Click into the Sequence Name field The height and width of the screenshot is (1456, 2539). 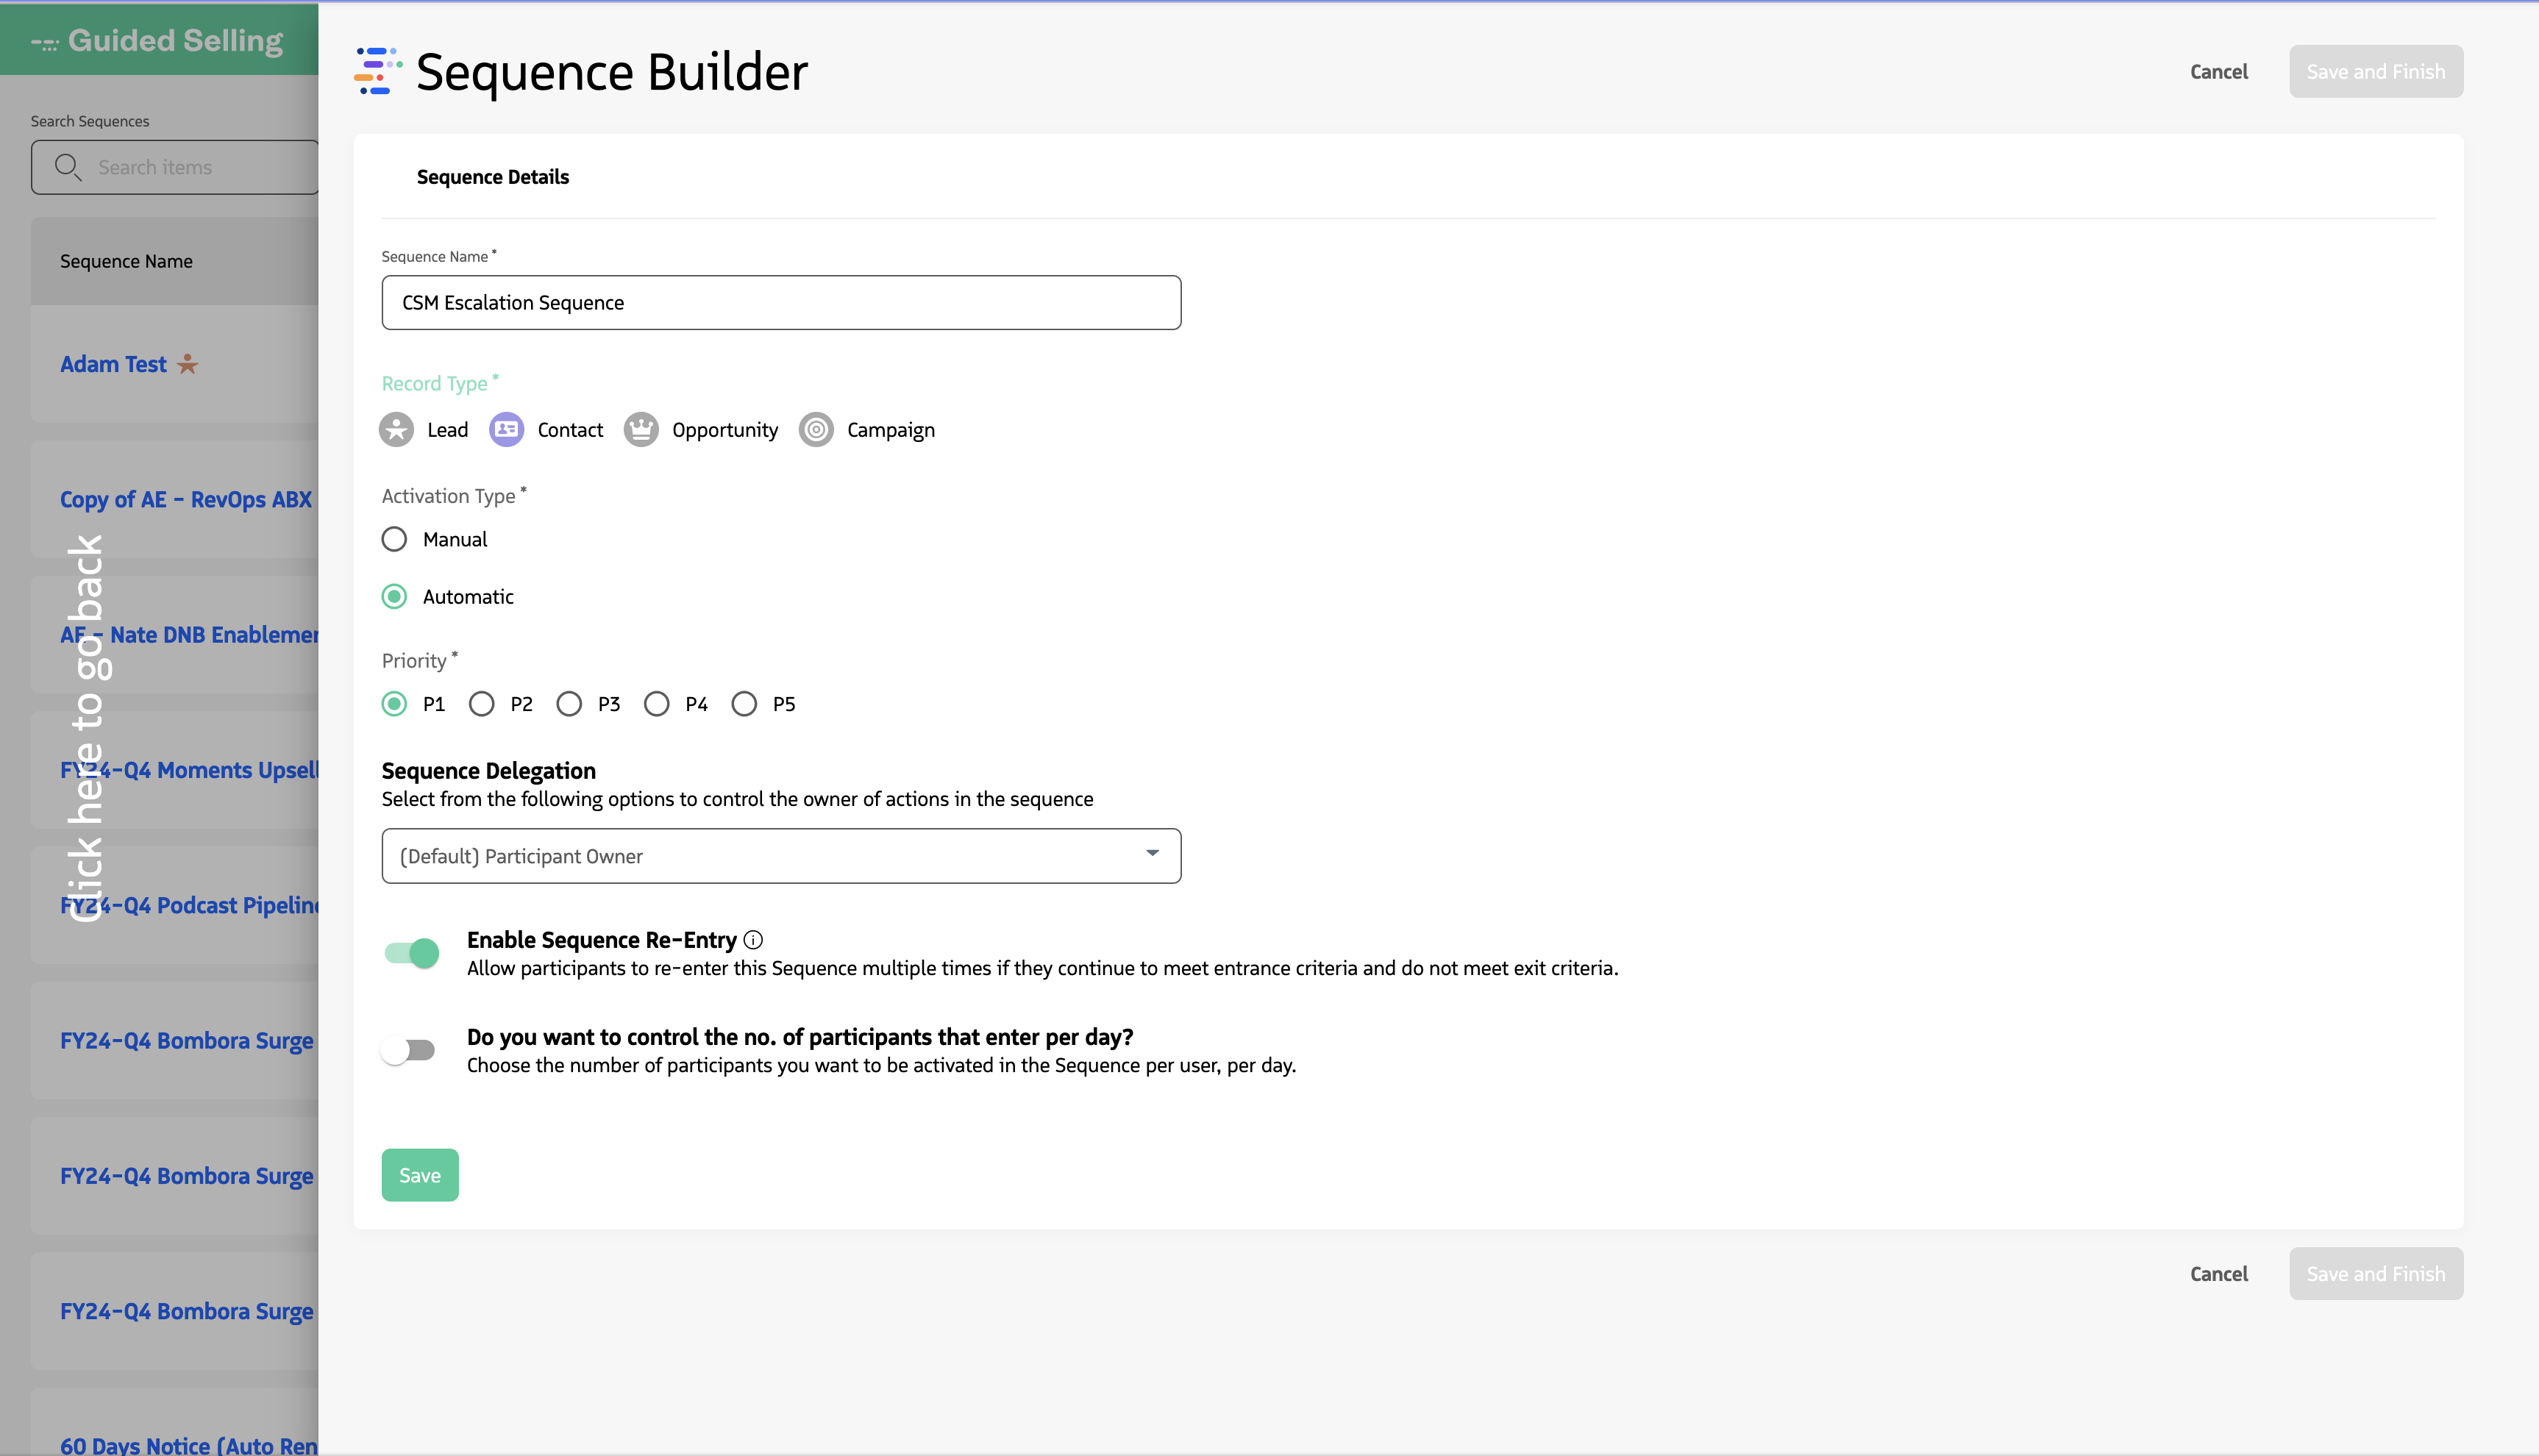point(780,303)
